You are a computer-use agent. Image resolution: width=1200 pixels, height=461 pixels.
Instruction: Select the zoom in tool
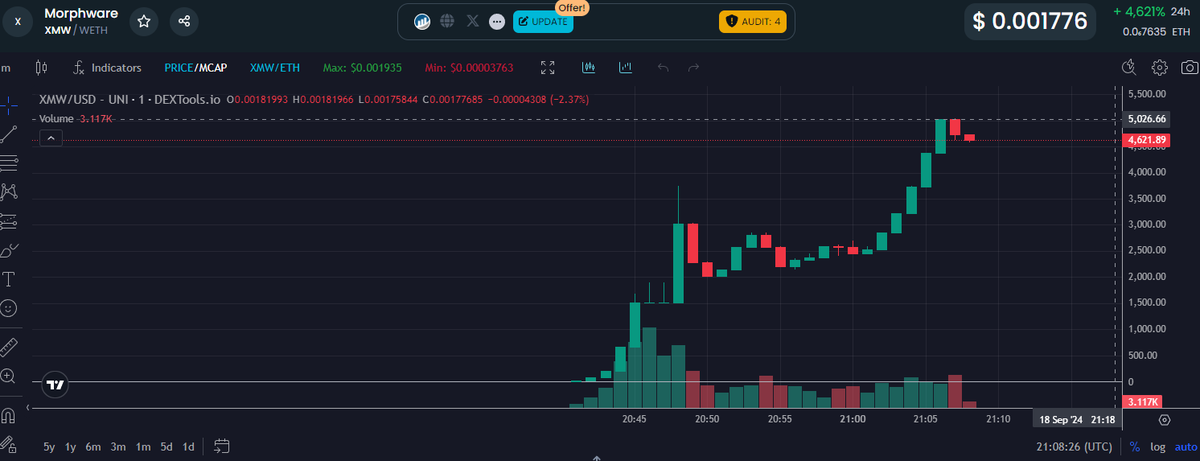tap(9, 376)
